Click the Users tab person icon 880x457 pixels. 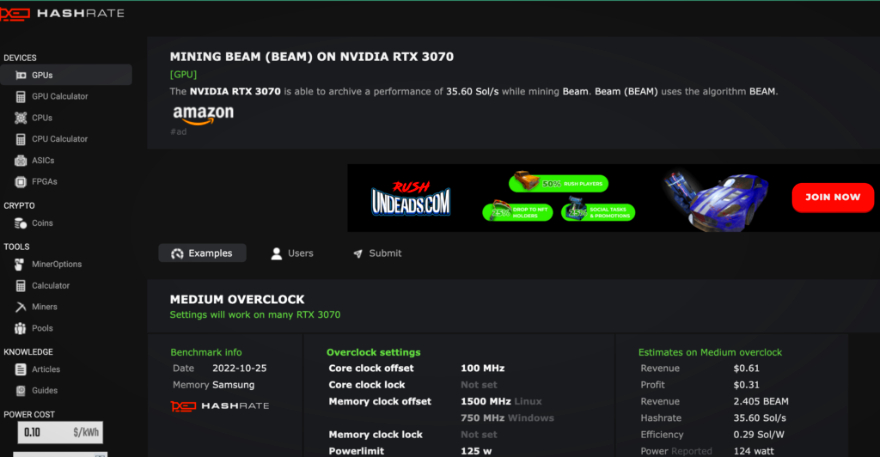tap(276, 254)
